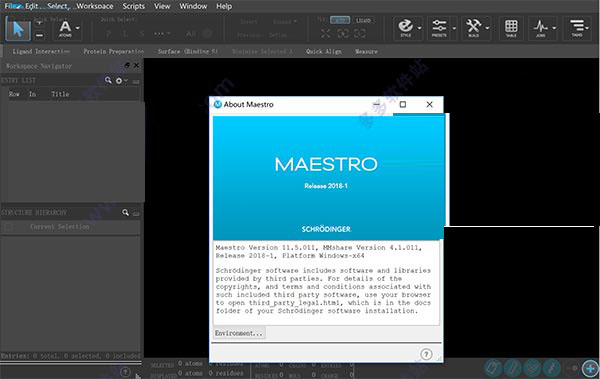Open the Presets sliders icon
This screenshot has width=600, height=379.
439,28
